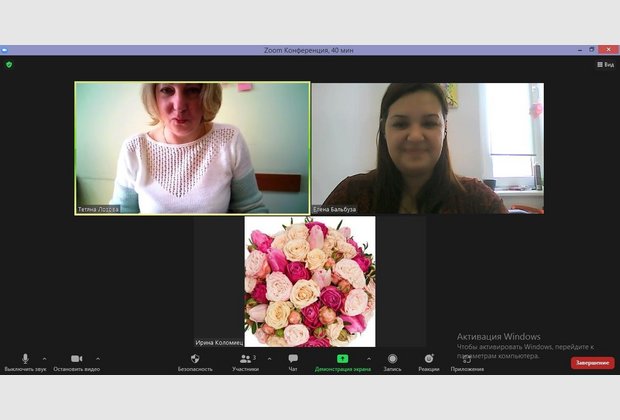Open the Вид (View) layout menu
Image resolution: width=620 pixels, height=420 pixels.
coord(606,64)
